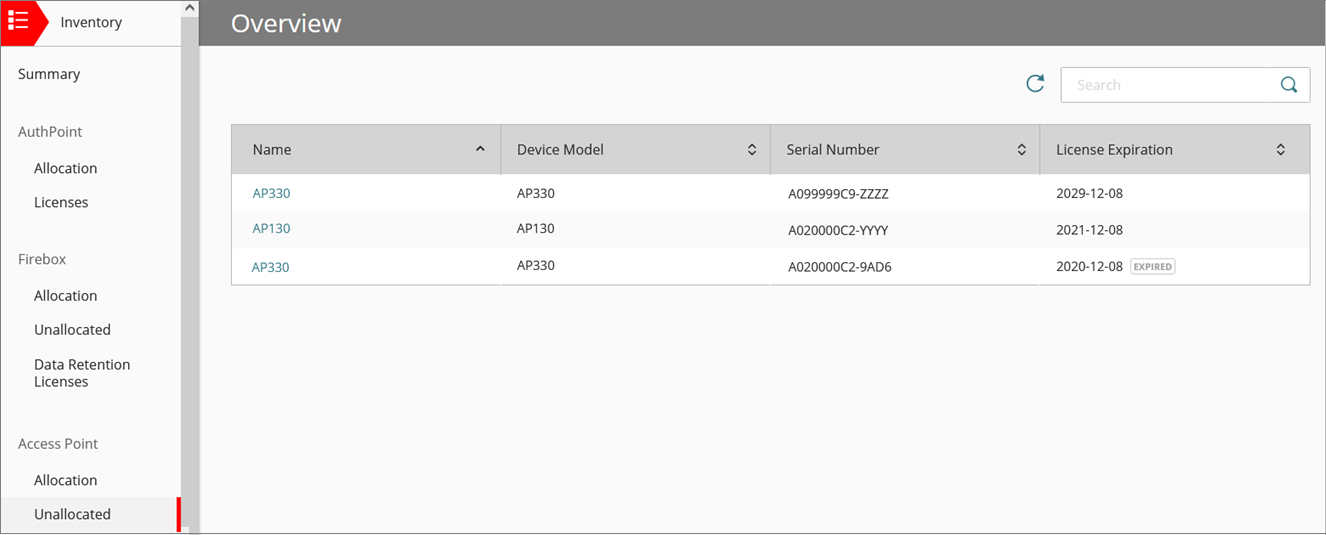Open Firebox Unallocated list
Image resolution: width=1326 pixels, height=535 pixels.
click(72, 330)
